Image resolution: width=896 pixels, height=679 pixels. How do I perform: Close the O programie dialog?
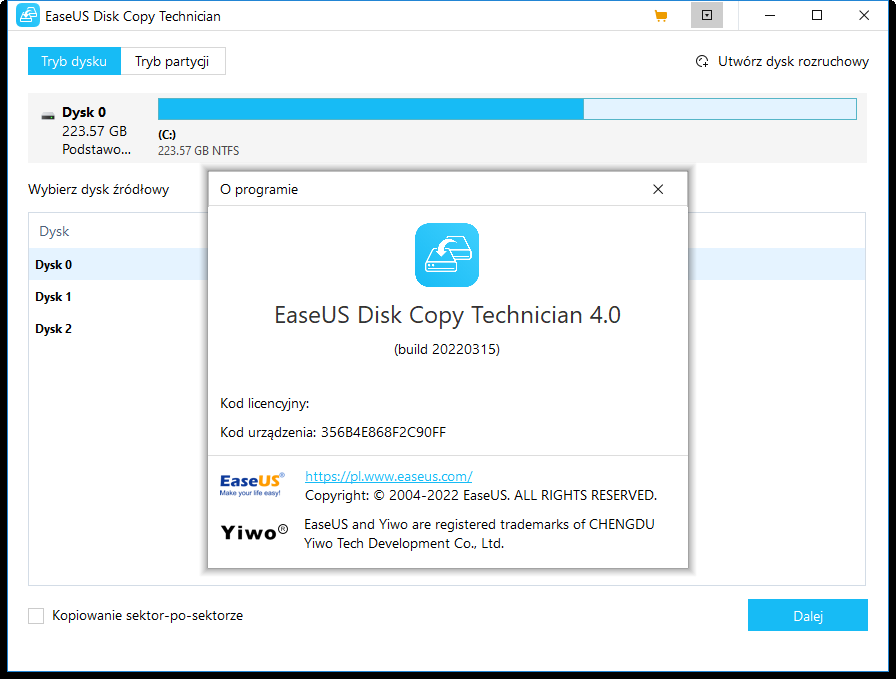(658, 189)
